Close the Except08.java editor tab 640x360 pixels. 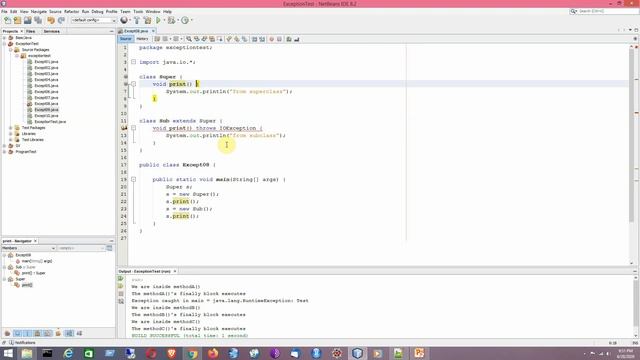coord(153,31)
